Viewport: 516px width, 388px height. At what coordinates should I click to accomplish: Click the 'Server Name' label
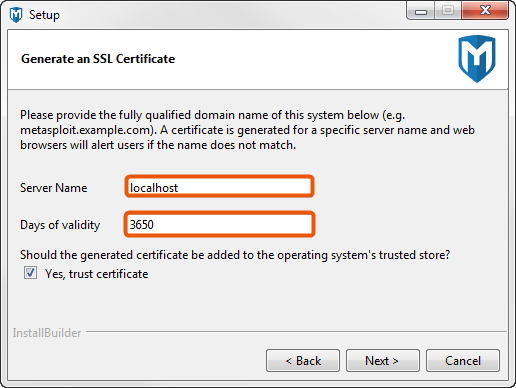[54, 188]
